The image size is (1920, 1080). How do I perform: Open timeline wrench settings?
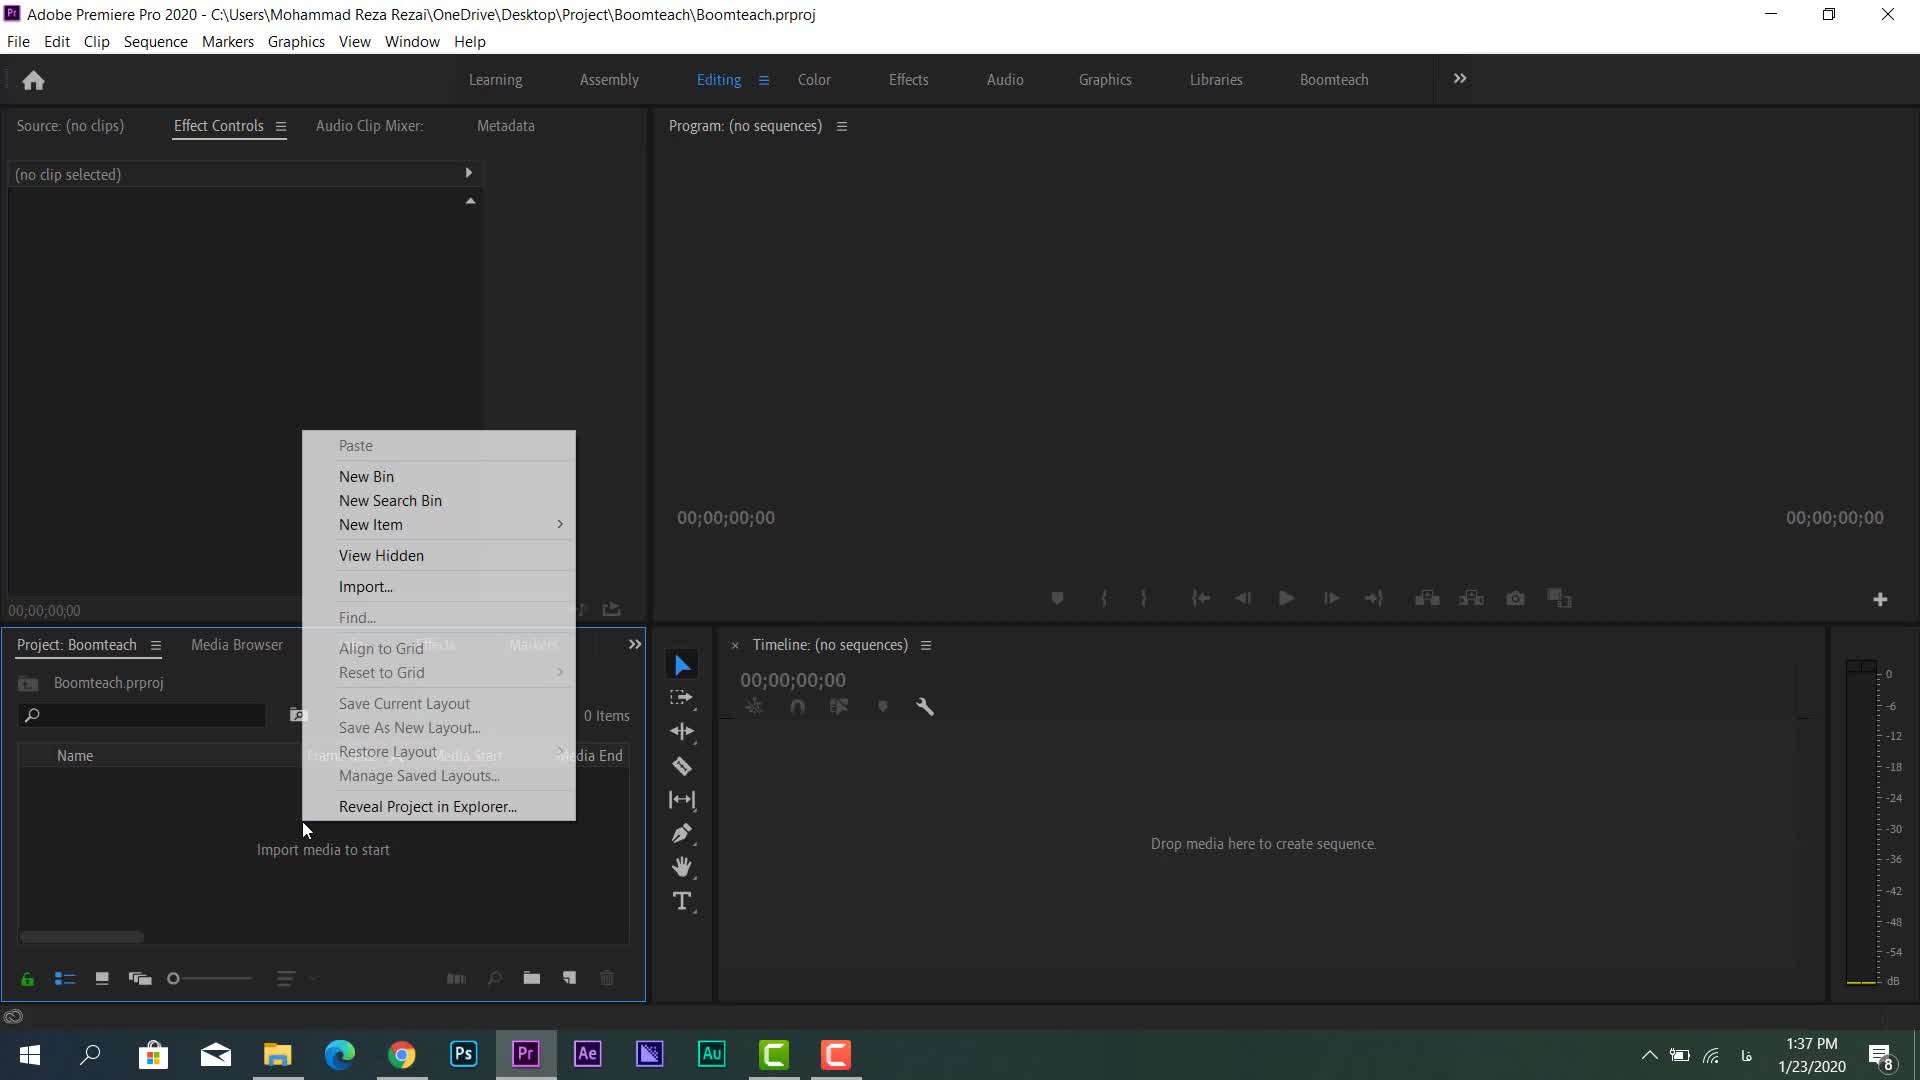point(925,707)
